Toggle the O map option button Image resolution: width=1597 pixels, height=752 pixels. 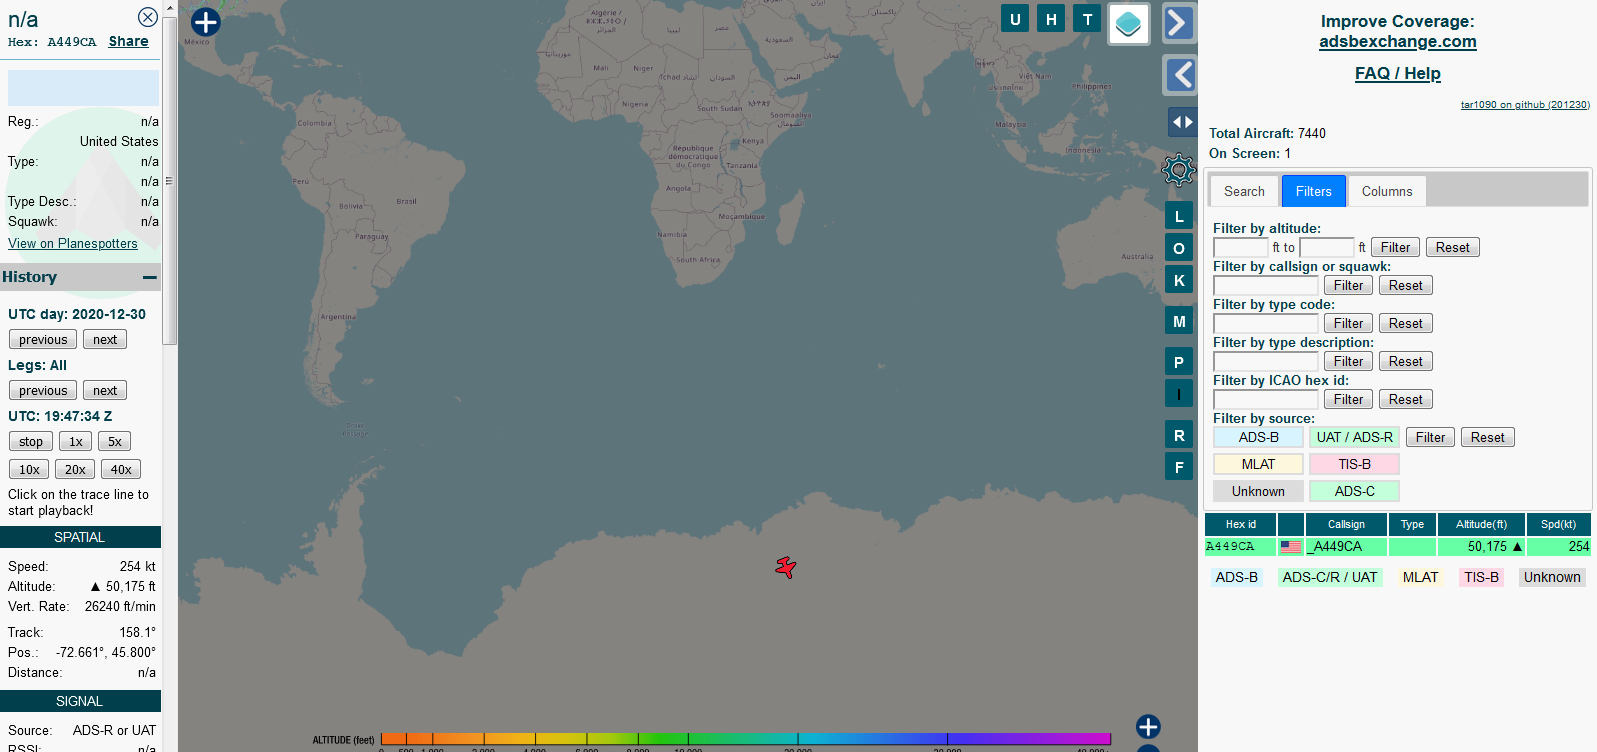tap(1179, 248)
